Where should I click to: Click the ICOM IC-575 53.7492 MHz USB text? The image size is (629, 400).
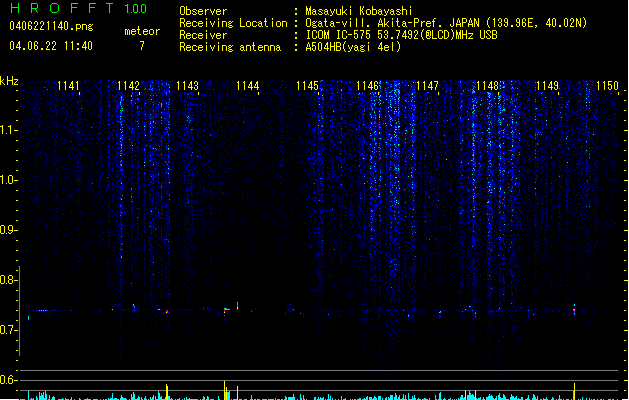point(402,35)
